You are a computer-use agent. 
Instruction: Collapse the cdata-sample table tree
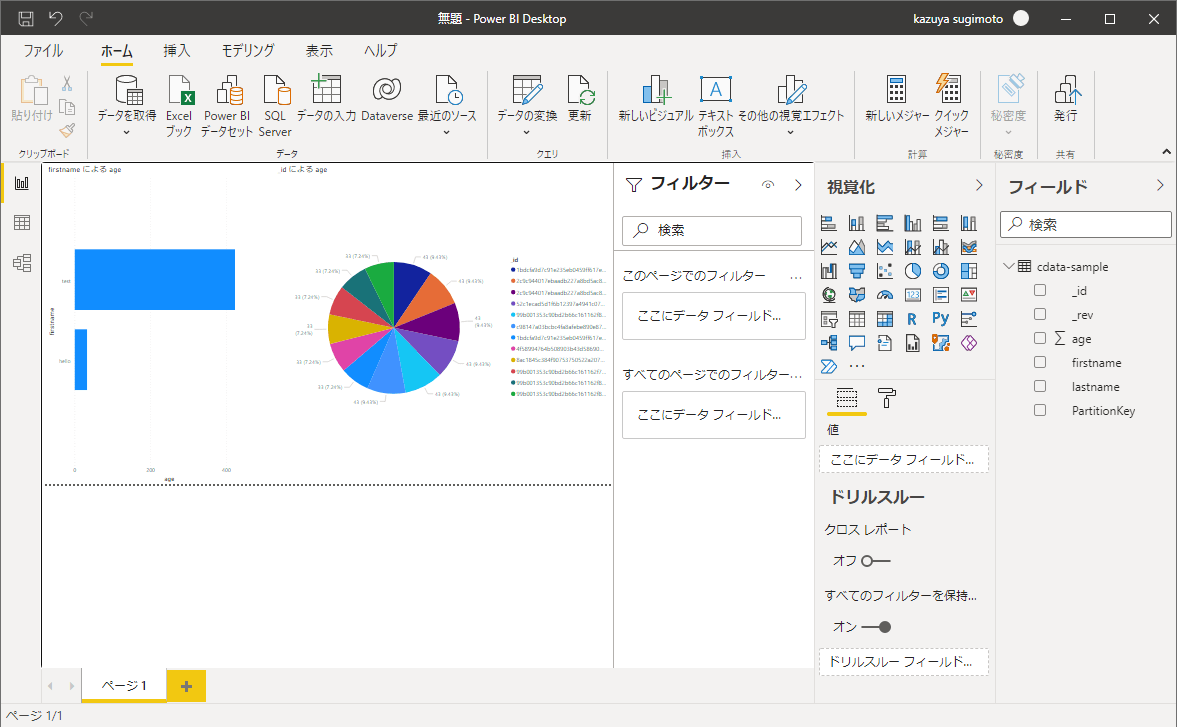(1007, 267)
